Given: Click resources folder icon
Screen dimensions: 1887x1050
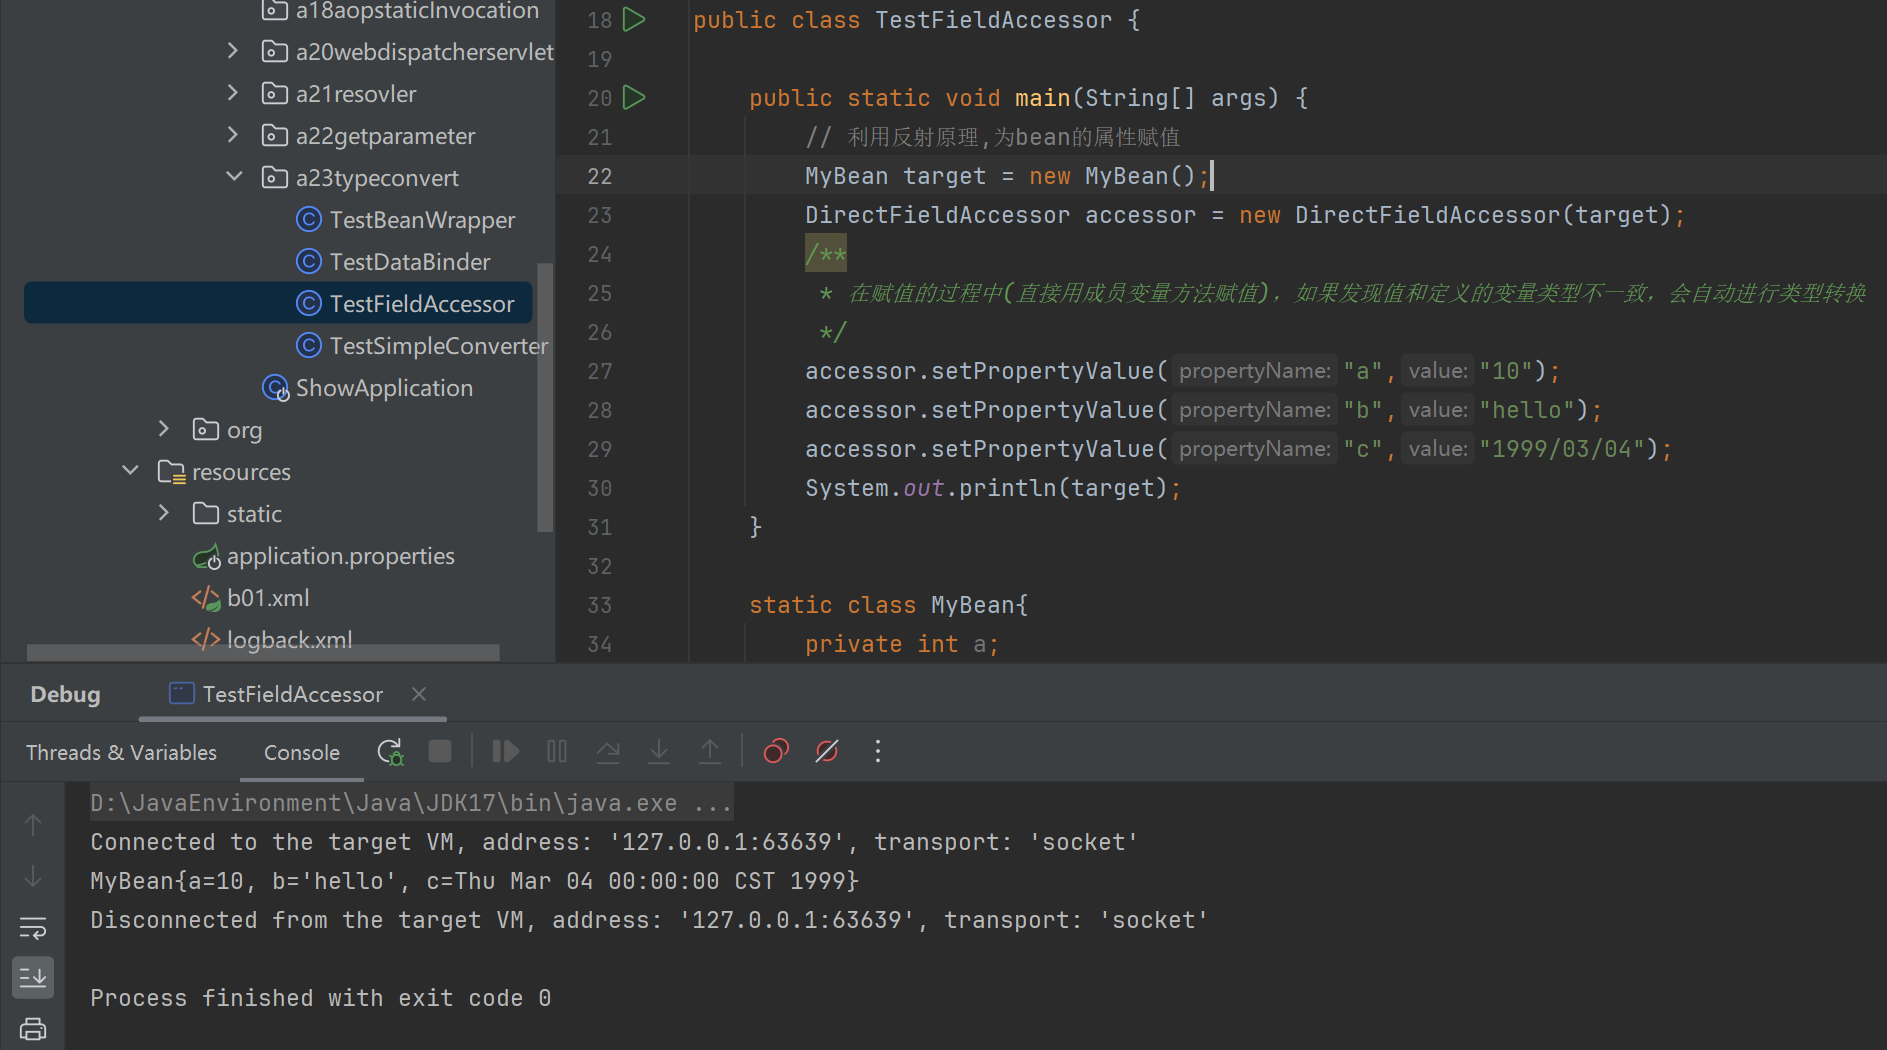Looking at the screenshot, I should tap(172, 472).
